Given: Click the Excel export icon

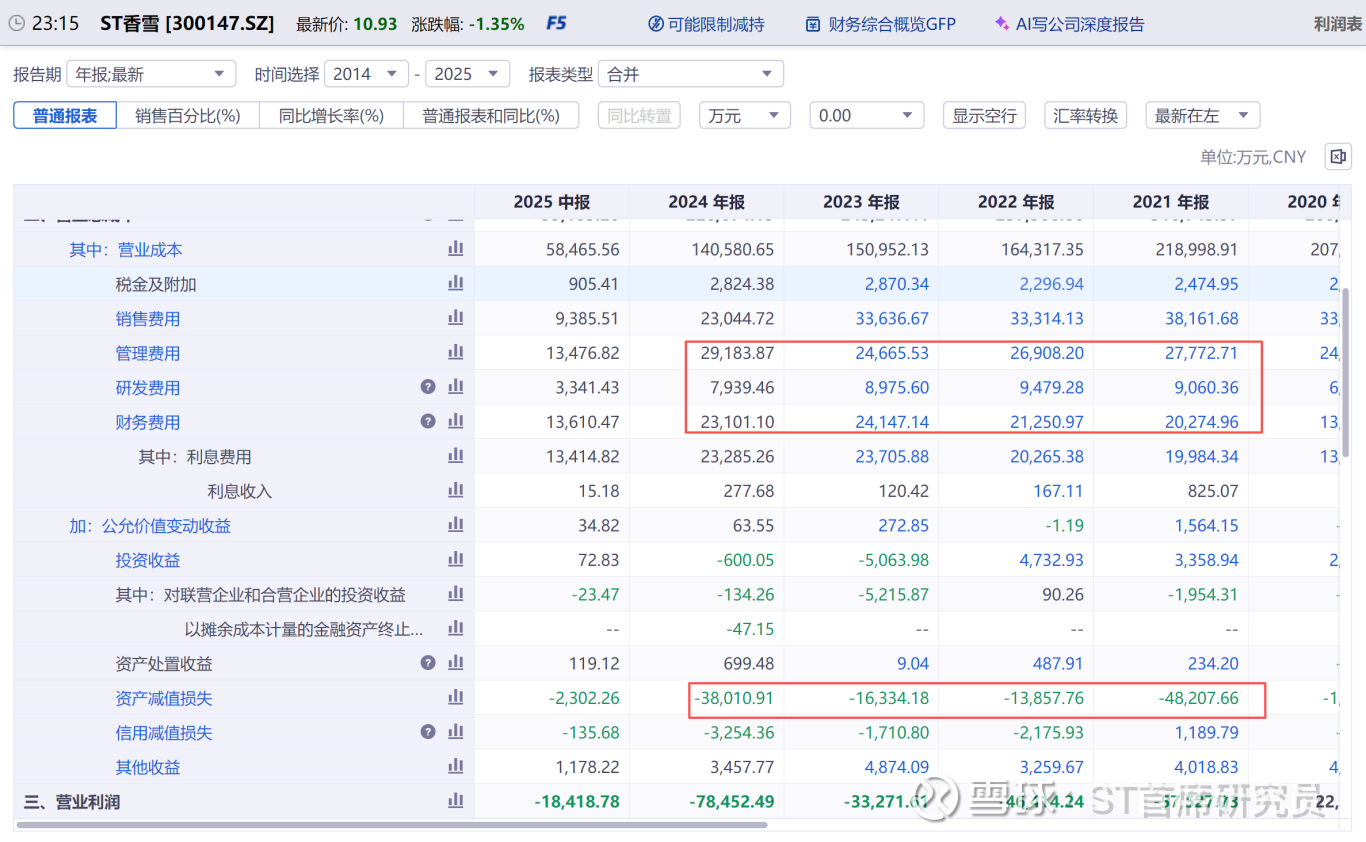Looking at the screenshot, I should (1338, 157).
